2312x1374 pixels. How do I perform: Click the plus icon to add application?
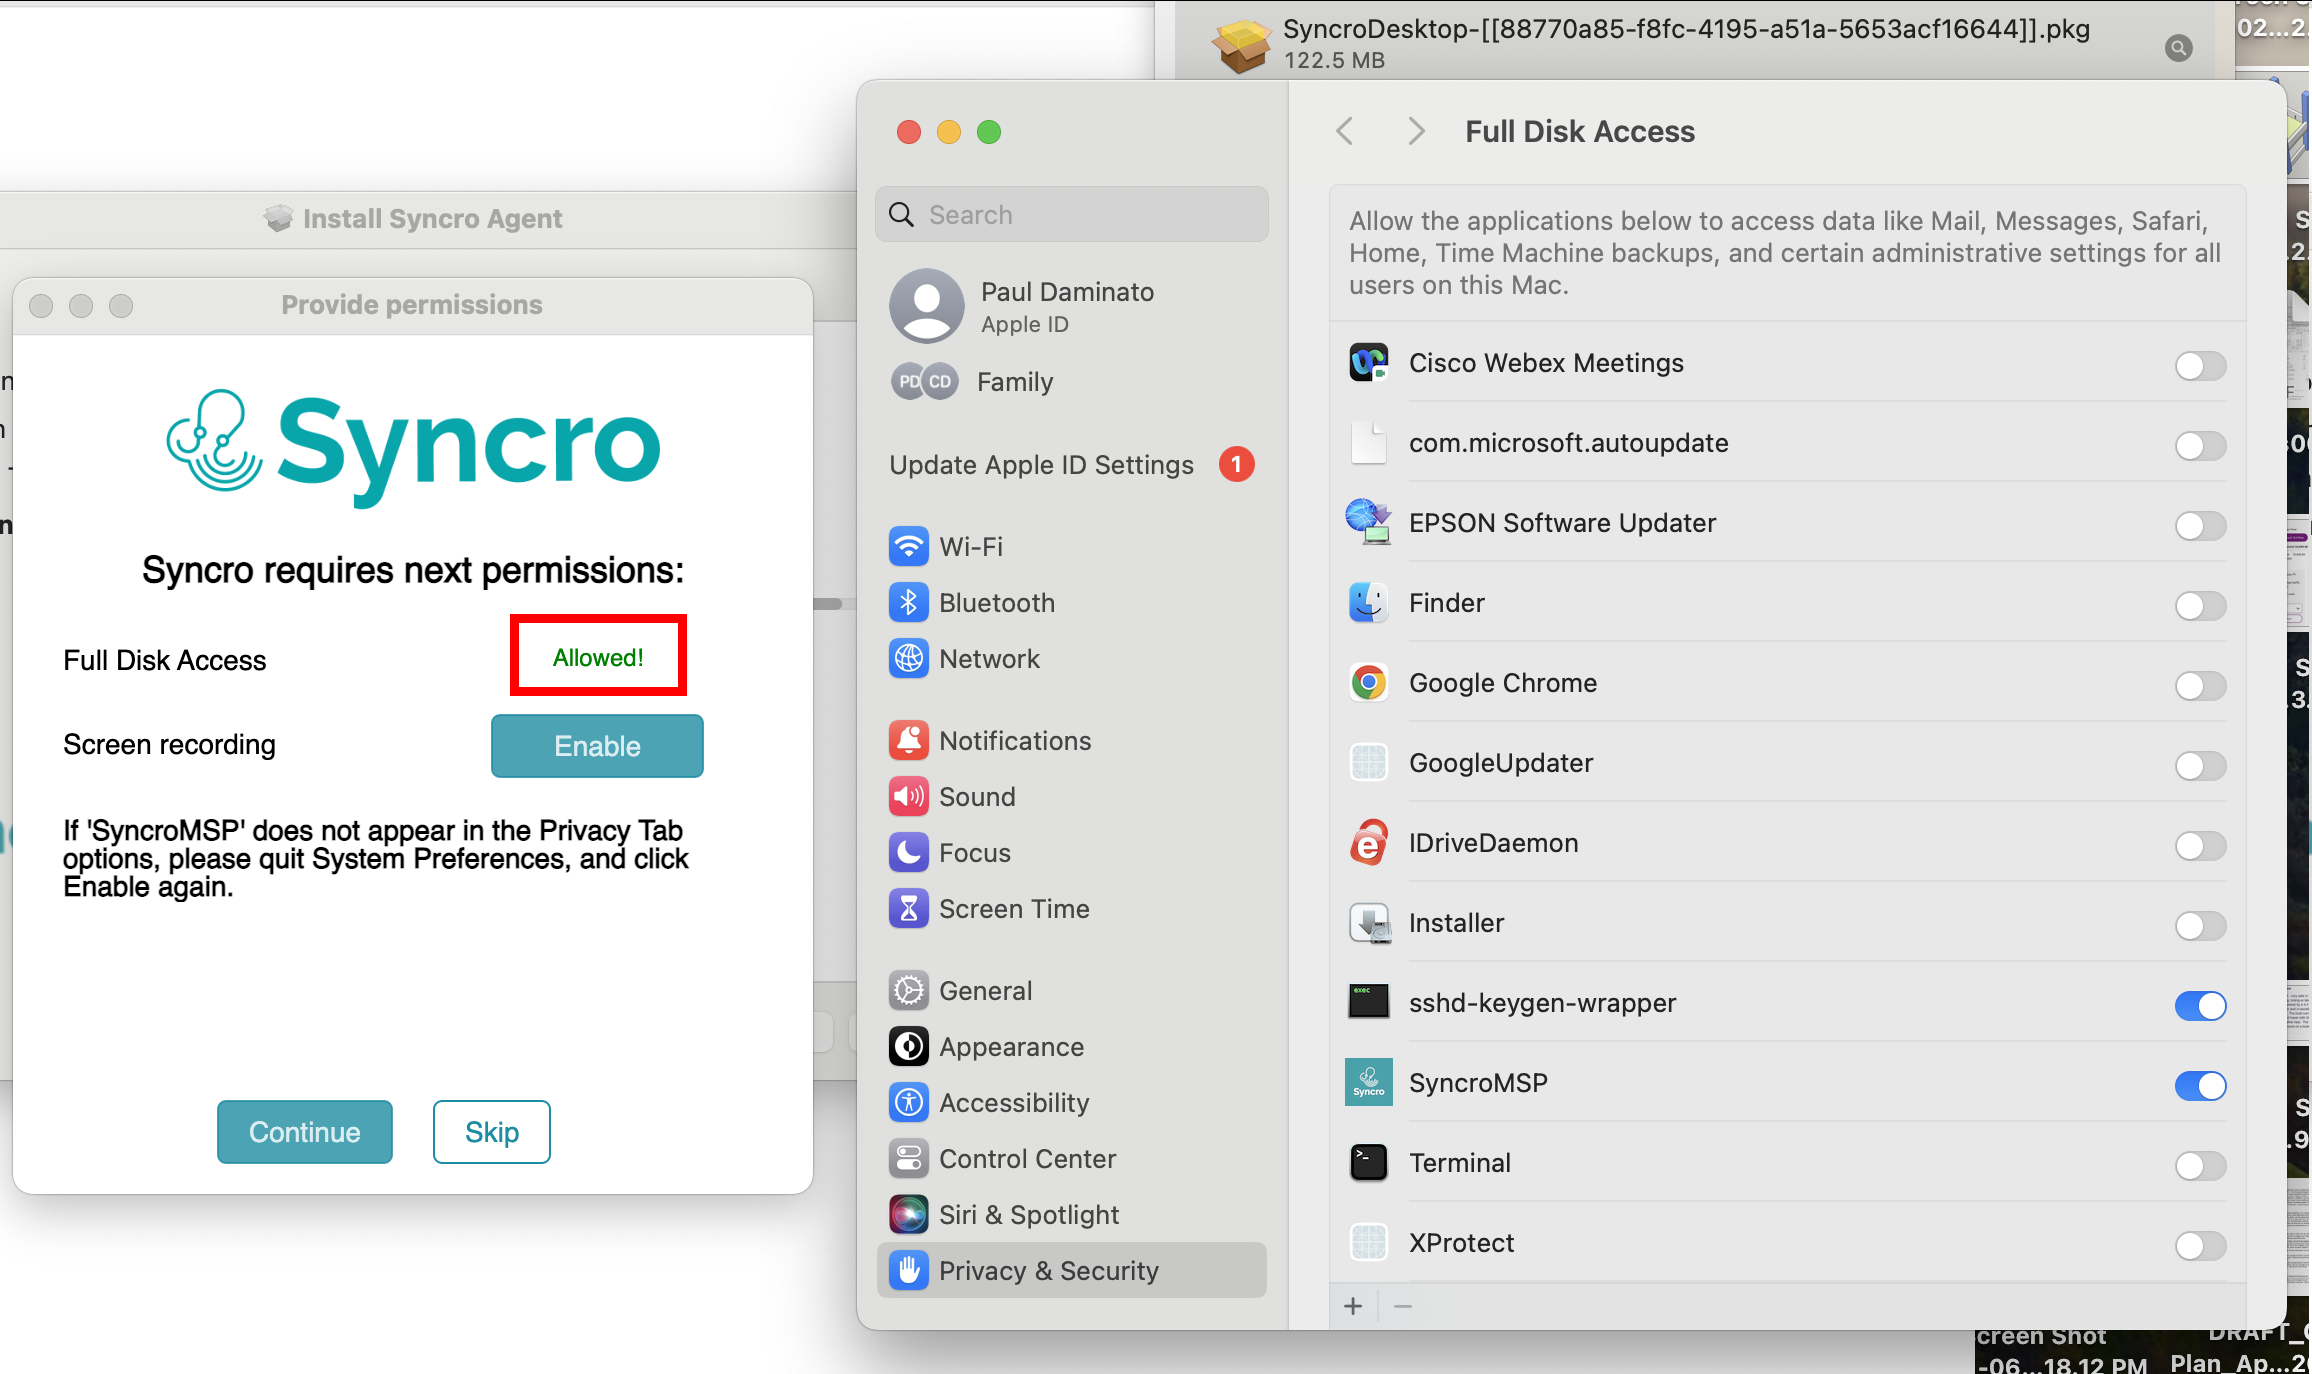click(x=1353, y=1306)
